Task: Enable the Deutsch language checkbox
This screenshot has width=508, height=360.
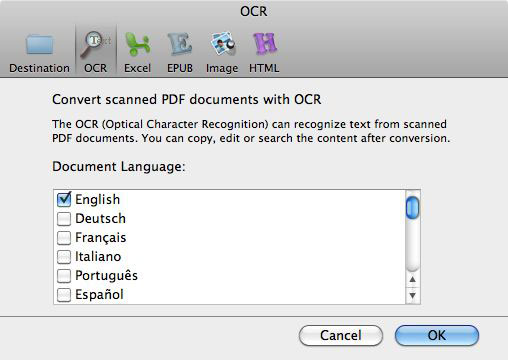Action: click(64, 219)
